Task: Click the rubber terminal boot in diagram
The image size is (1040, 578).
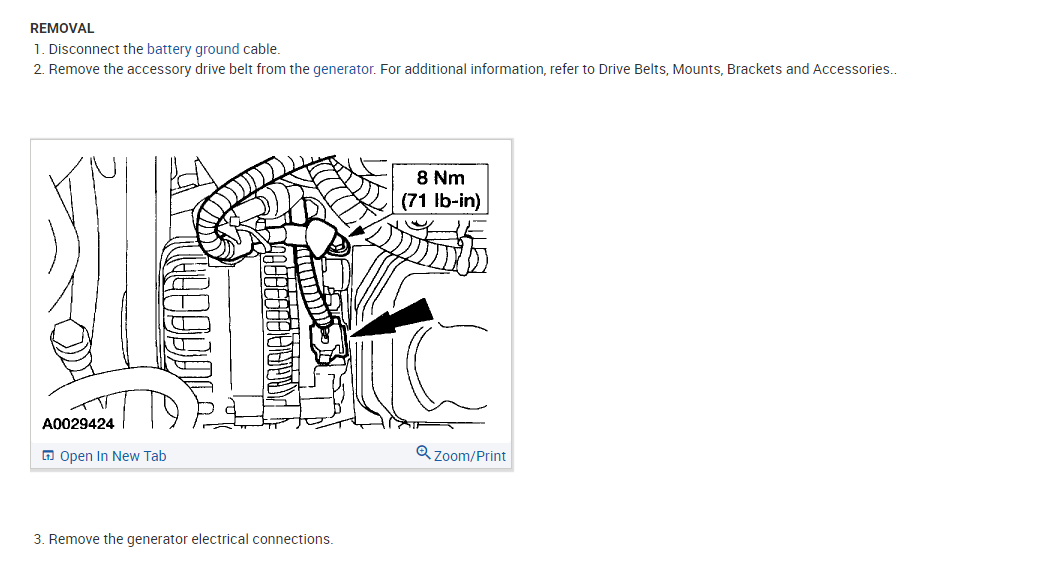Action: 318,236
